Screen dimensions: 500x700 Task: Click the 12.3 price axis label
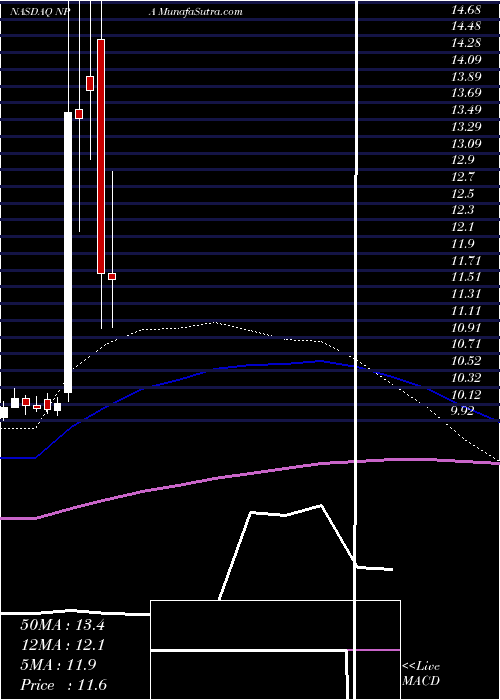462,210
